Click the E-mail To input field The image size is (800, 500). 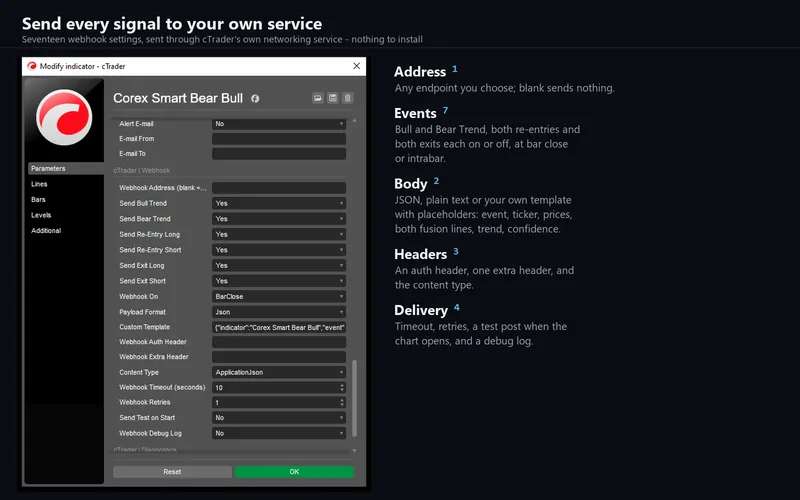tap(279, 154)
